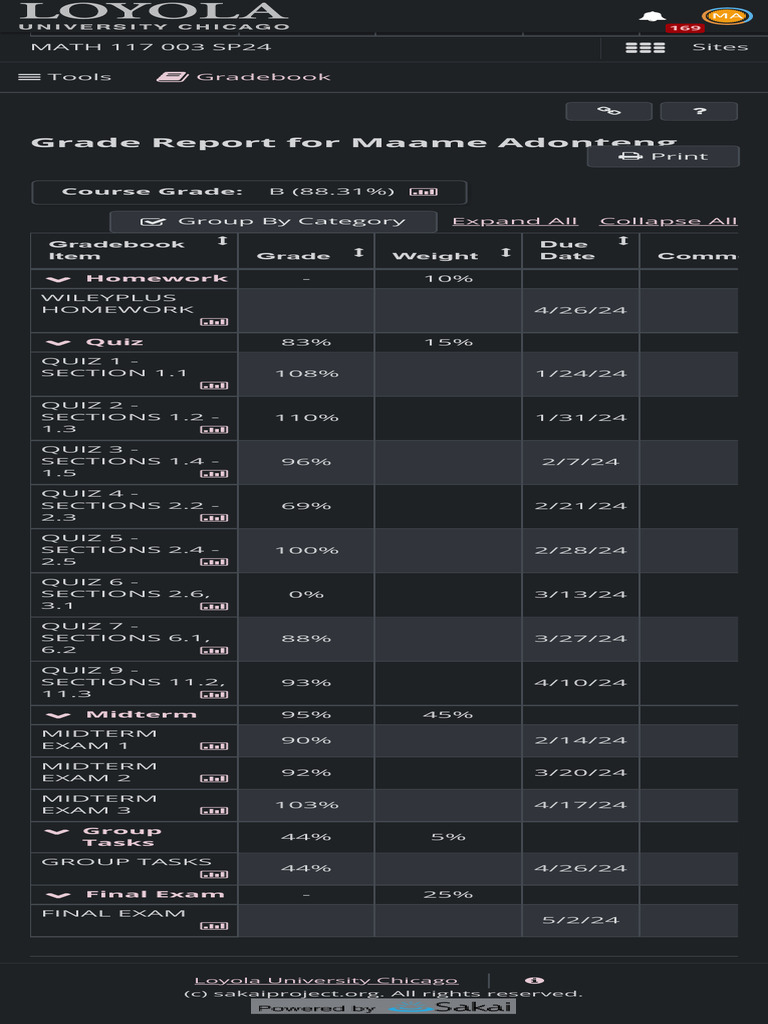Click the Course Grade statistics icon

click(423, 192)
